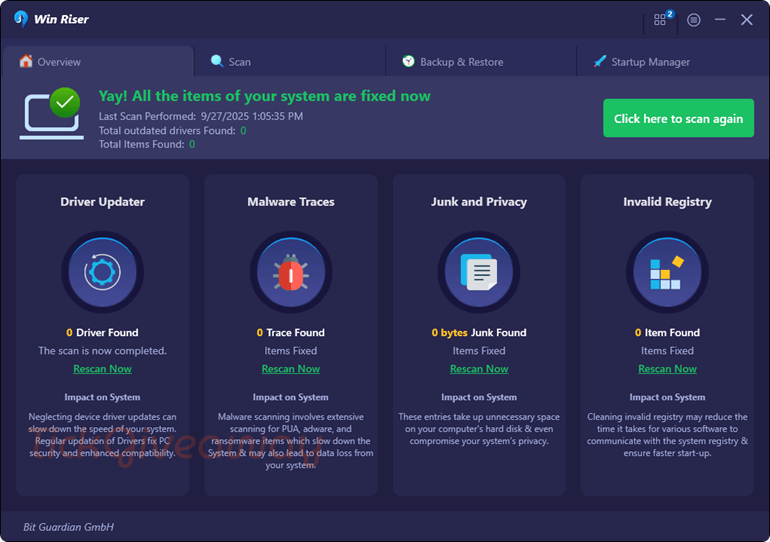The height and width of the screenshot is (542, 770).
Task: Close the Win Riser window
Action: click(x=746, y=20)
